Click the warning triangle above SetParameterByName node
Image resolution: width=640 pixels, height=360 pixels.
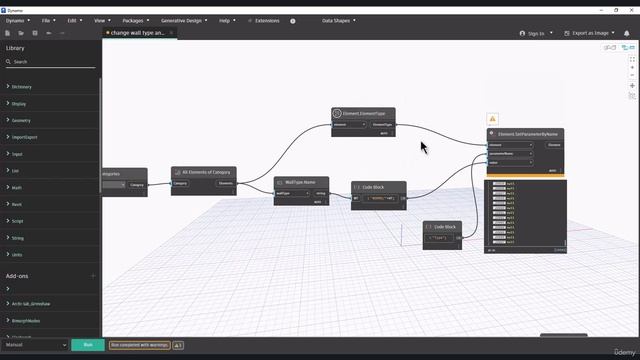click(493, 119)
